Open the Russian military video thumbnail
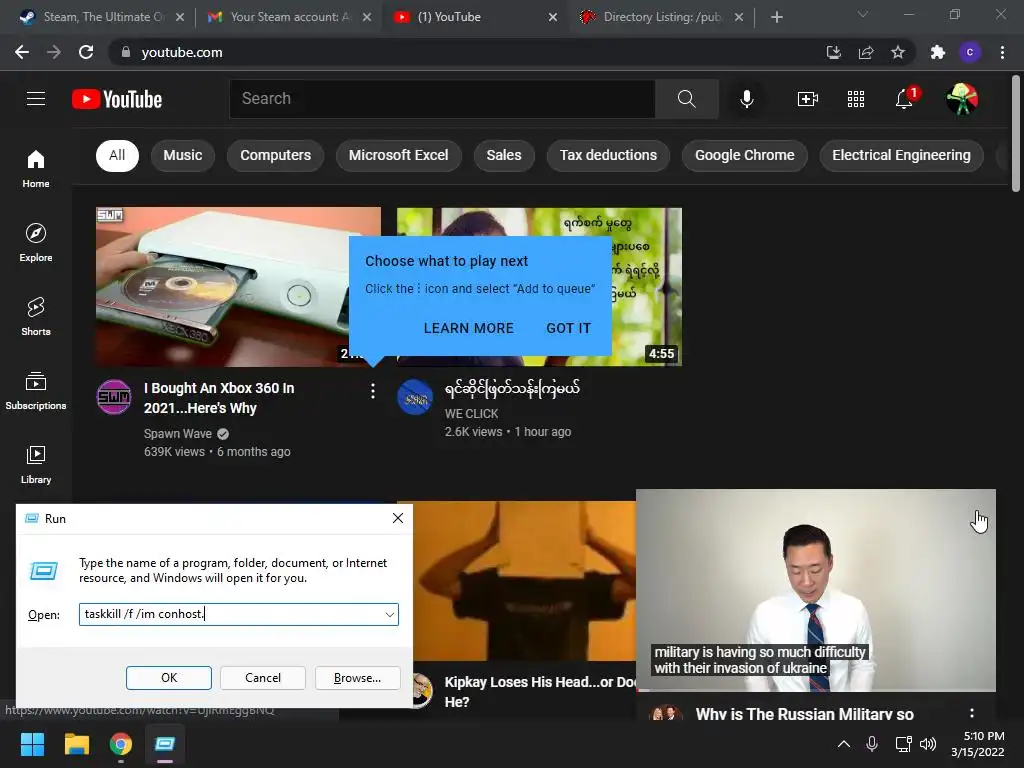This screenshot has height=768, width=1024. [x=816, y=590]
